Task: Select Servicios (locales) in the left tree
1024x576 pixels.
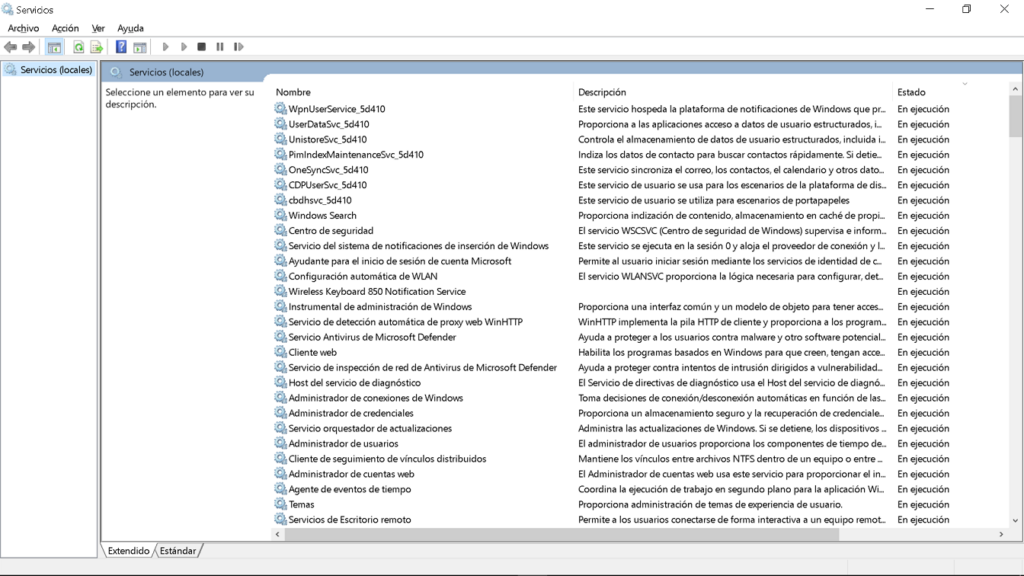Action: [x=56, y=70]
